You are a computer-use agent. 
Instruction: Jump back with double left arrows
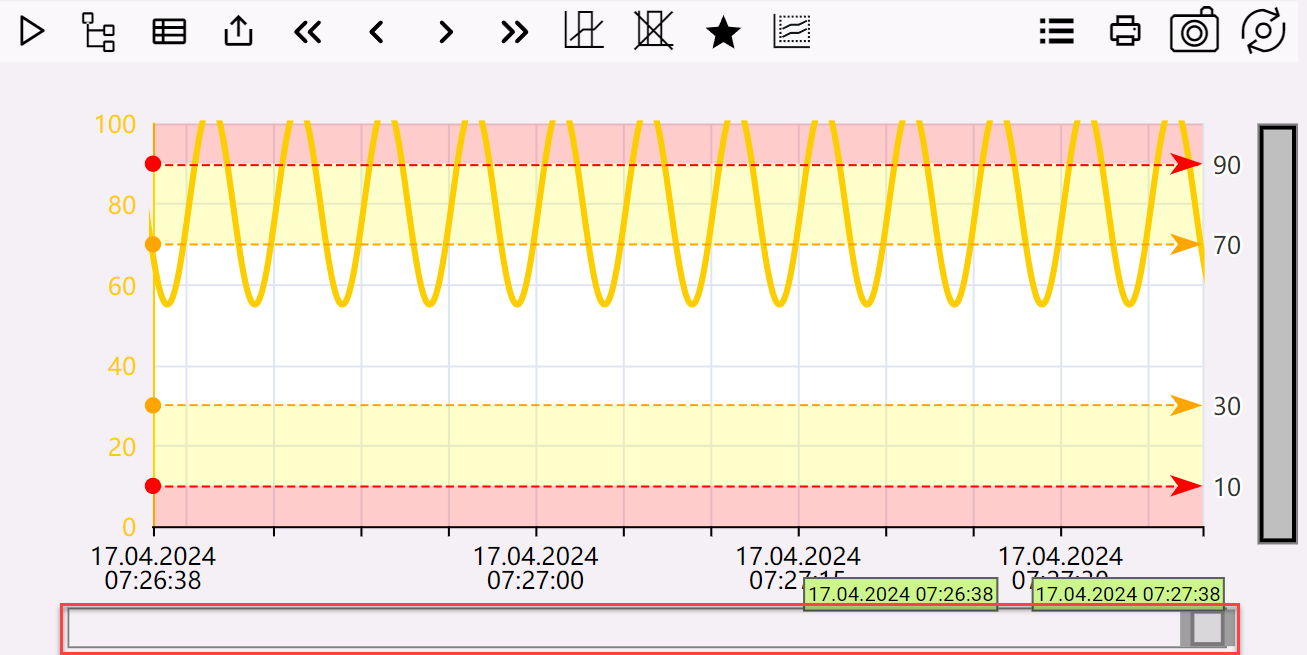[308, 32]
